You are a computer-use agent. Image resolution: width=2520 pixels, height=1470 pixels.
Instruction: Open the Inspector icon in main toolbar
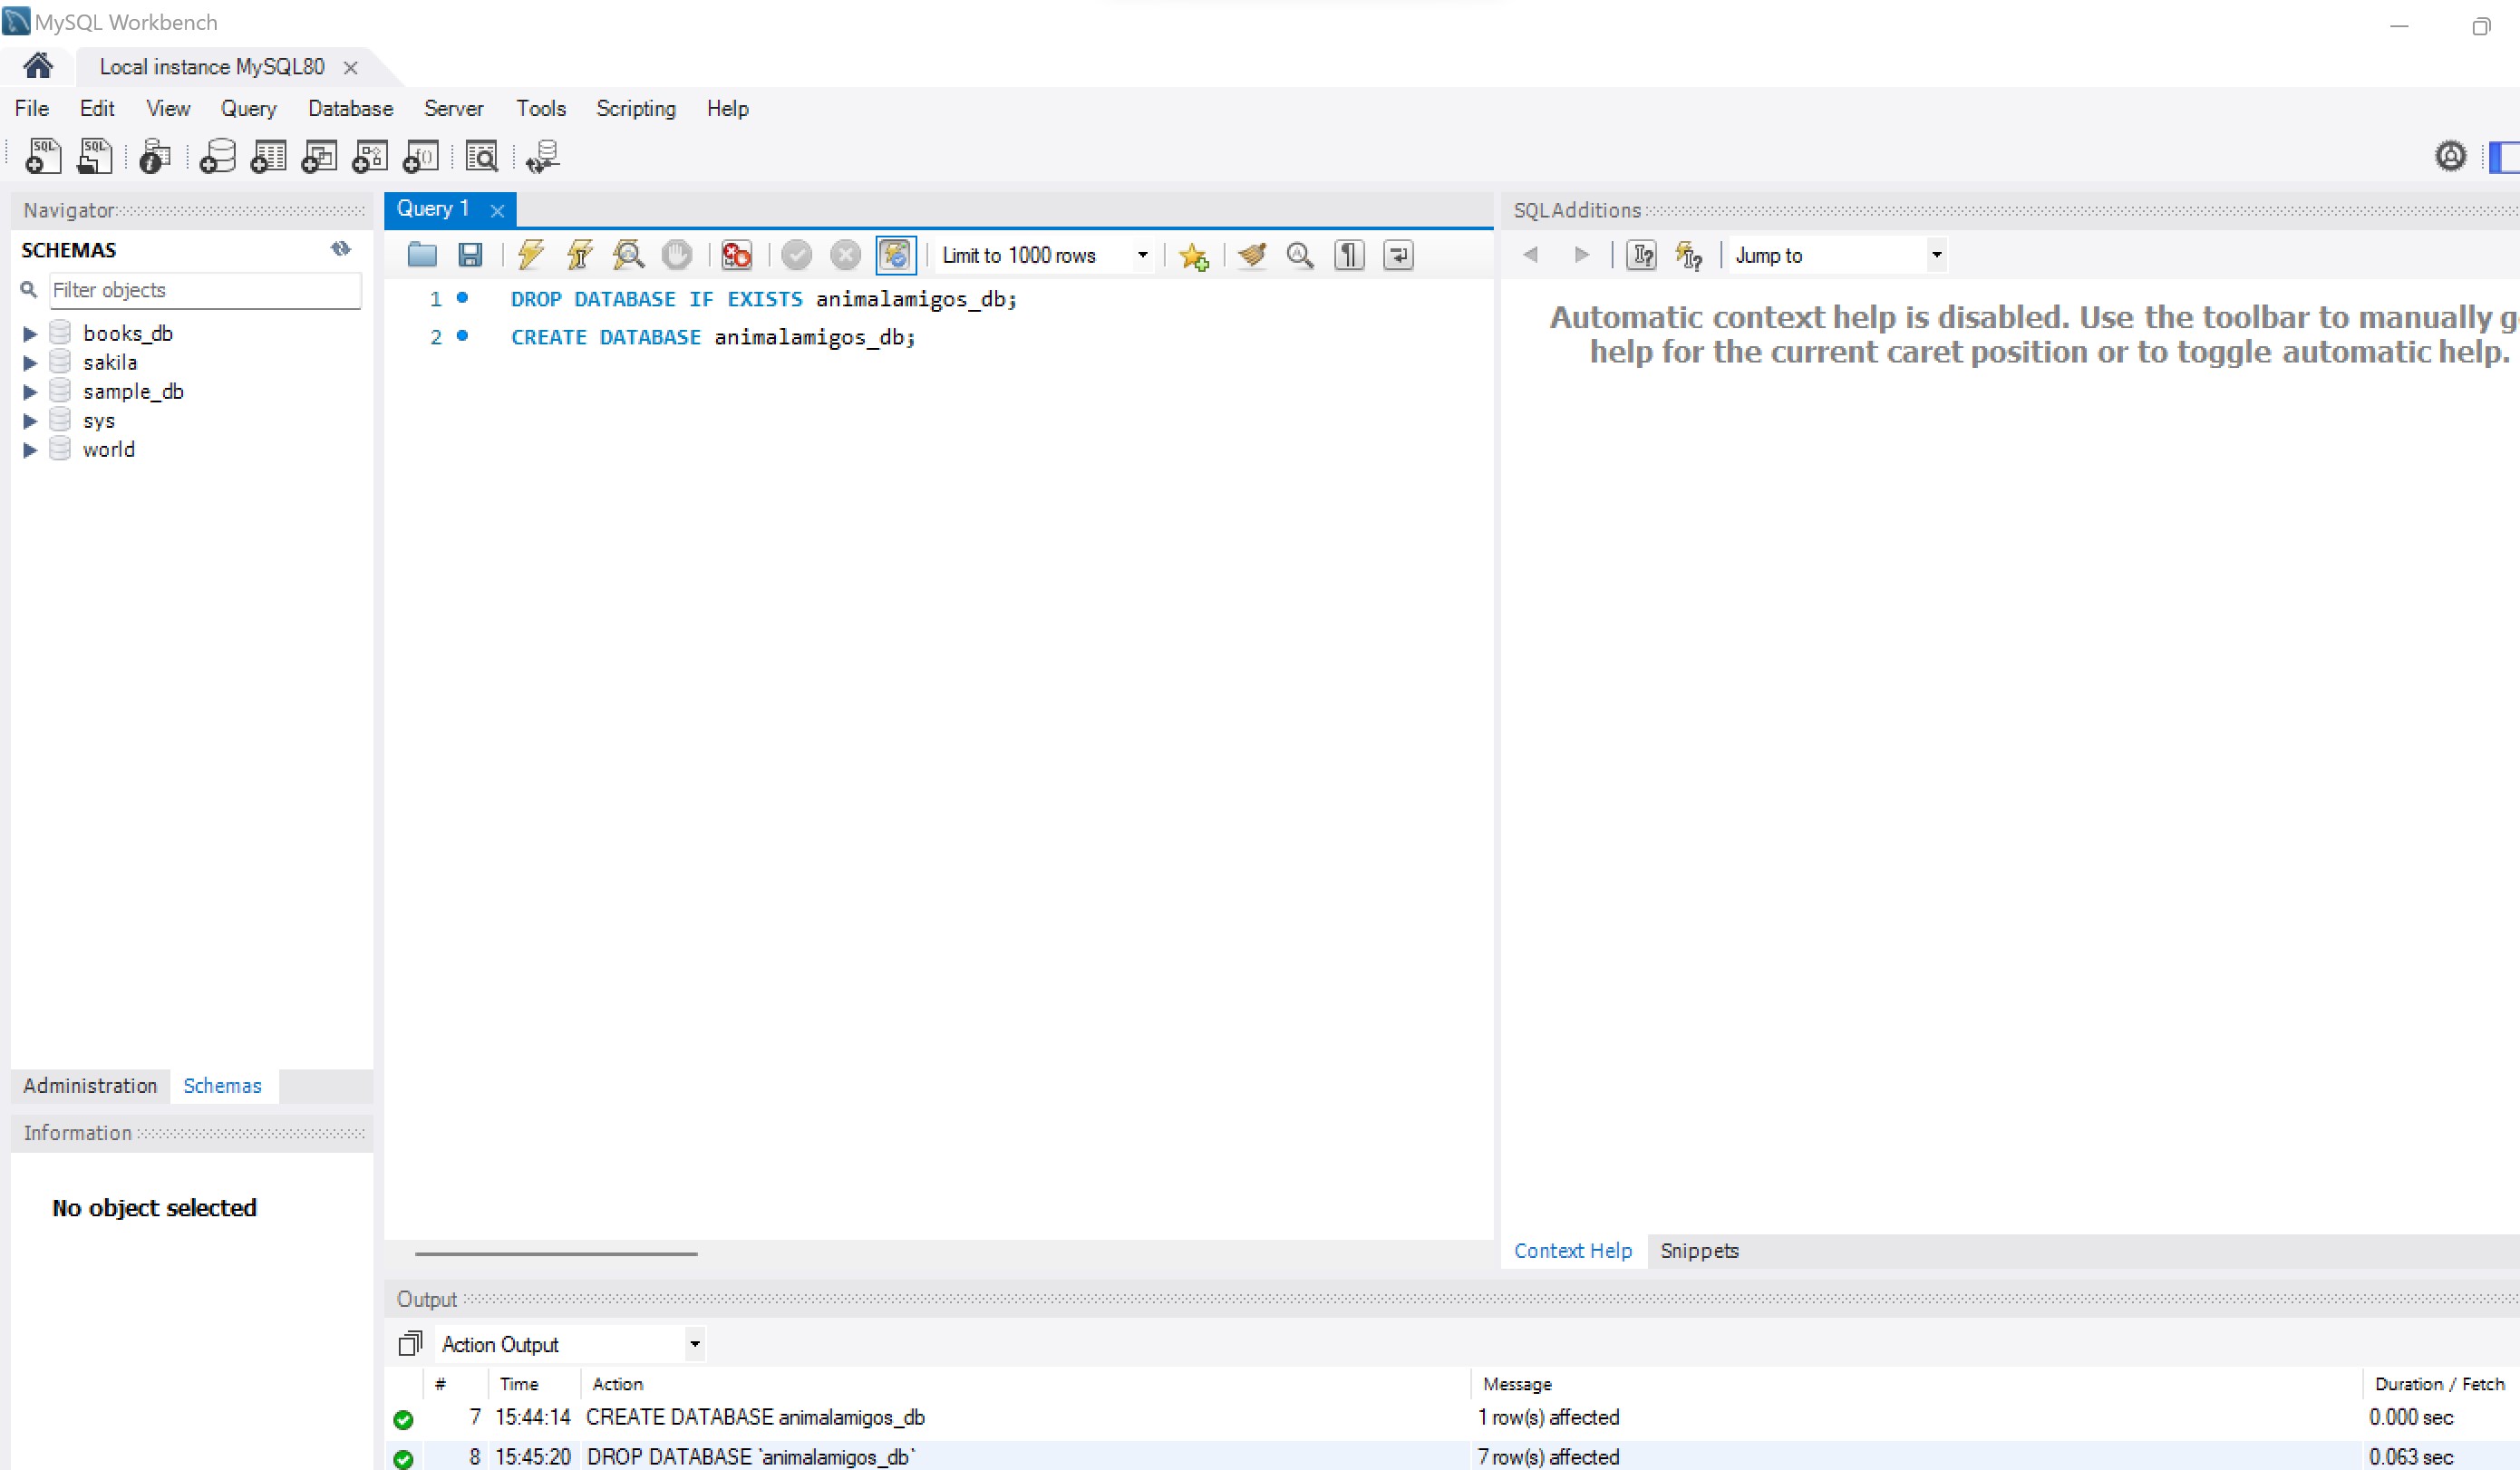pyautogui.click(x=155, y=157)
